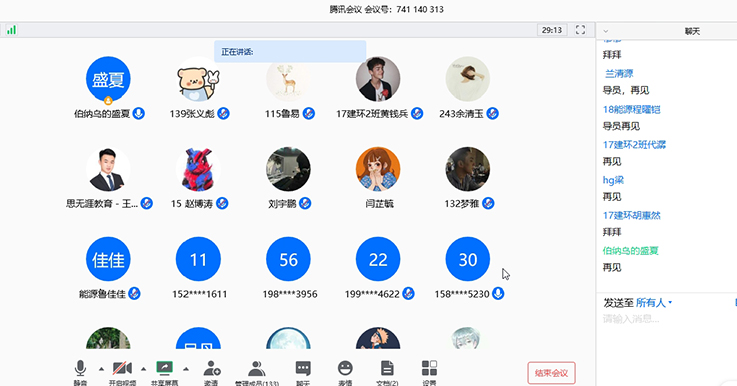Click chat sender name 17建环胡惠然
Viewport: 737px width, 386px height.
(x=632, y=215)
